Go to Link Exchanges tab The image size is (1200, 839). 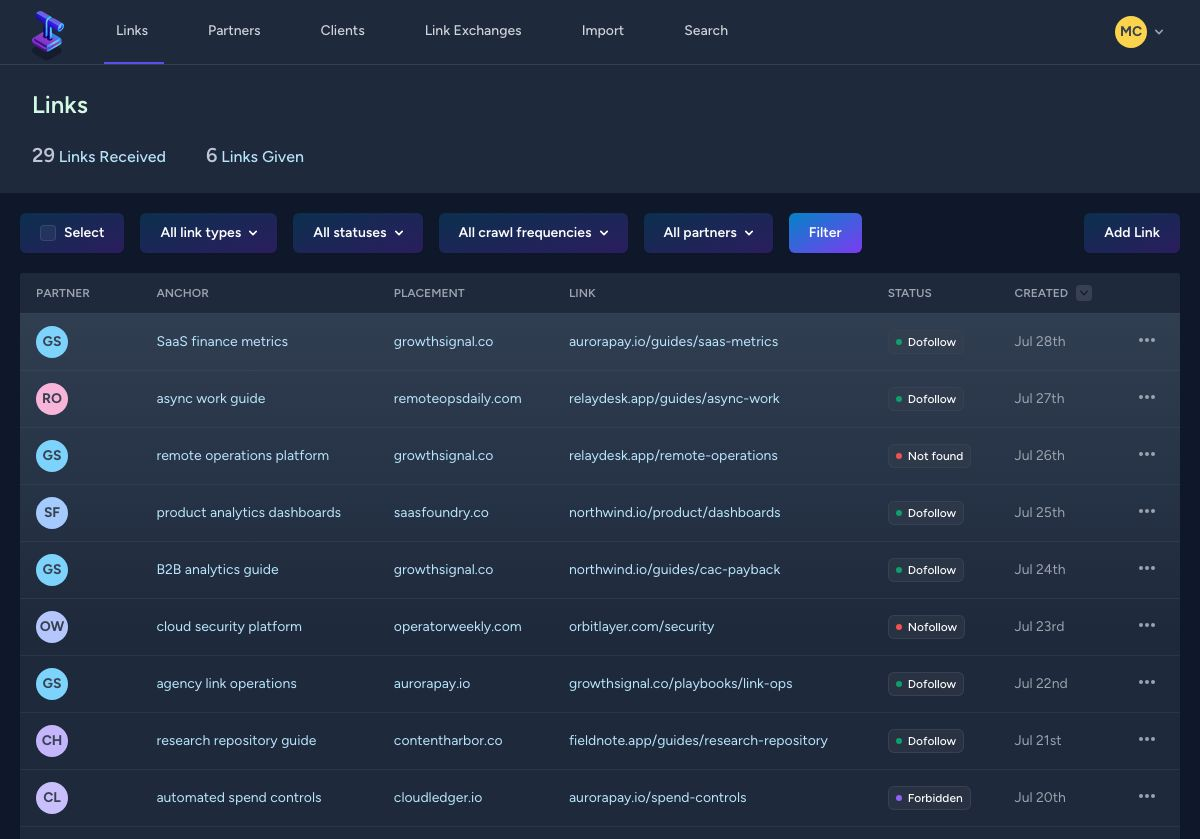coord(473,31)
